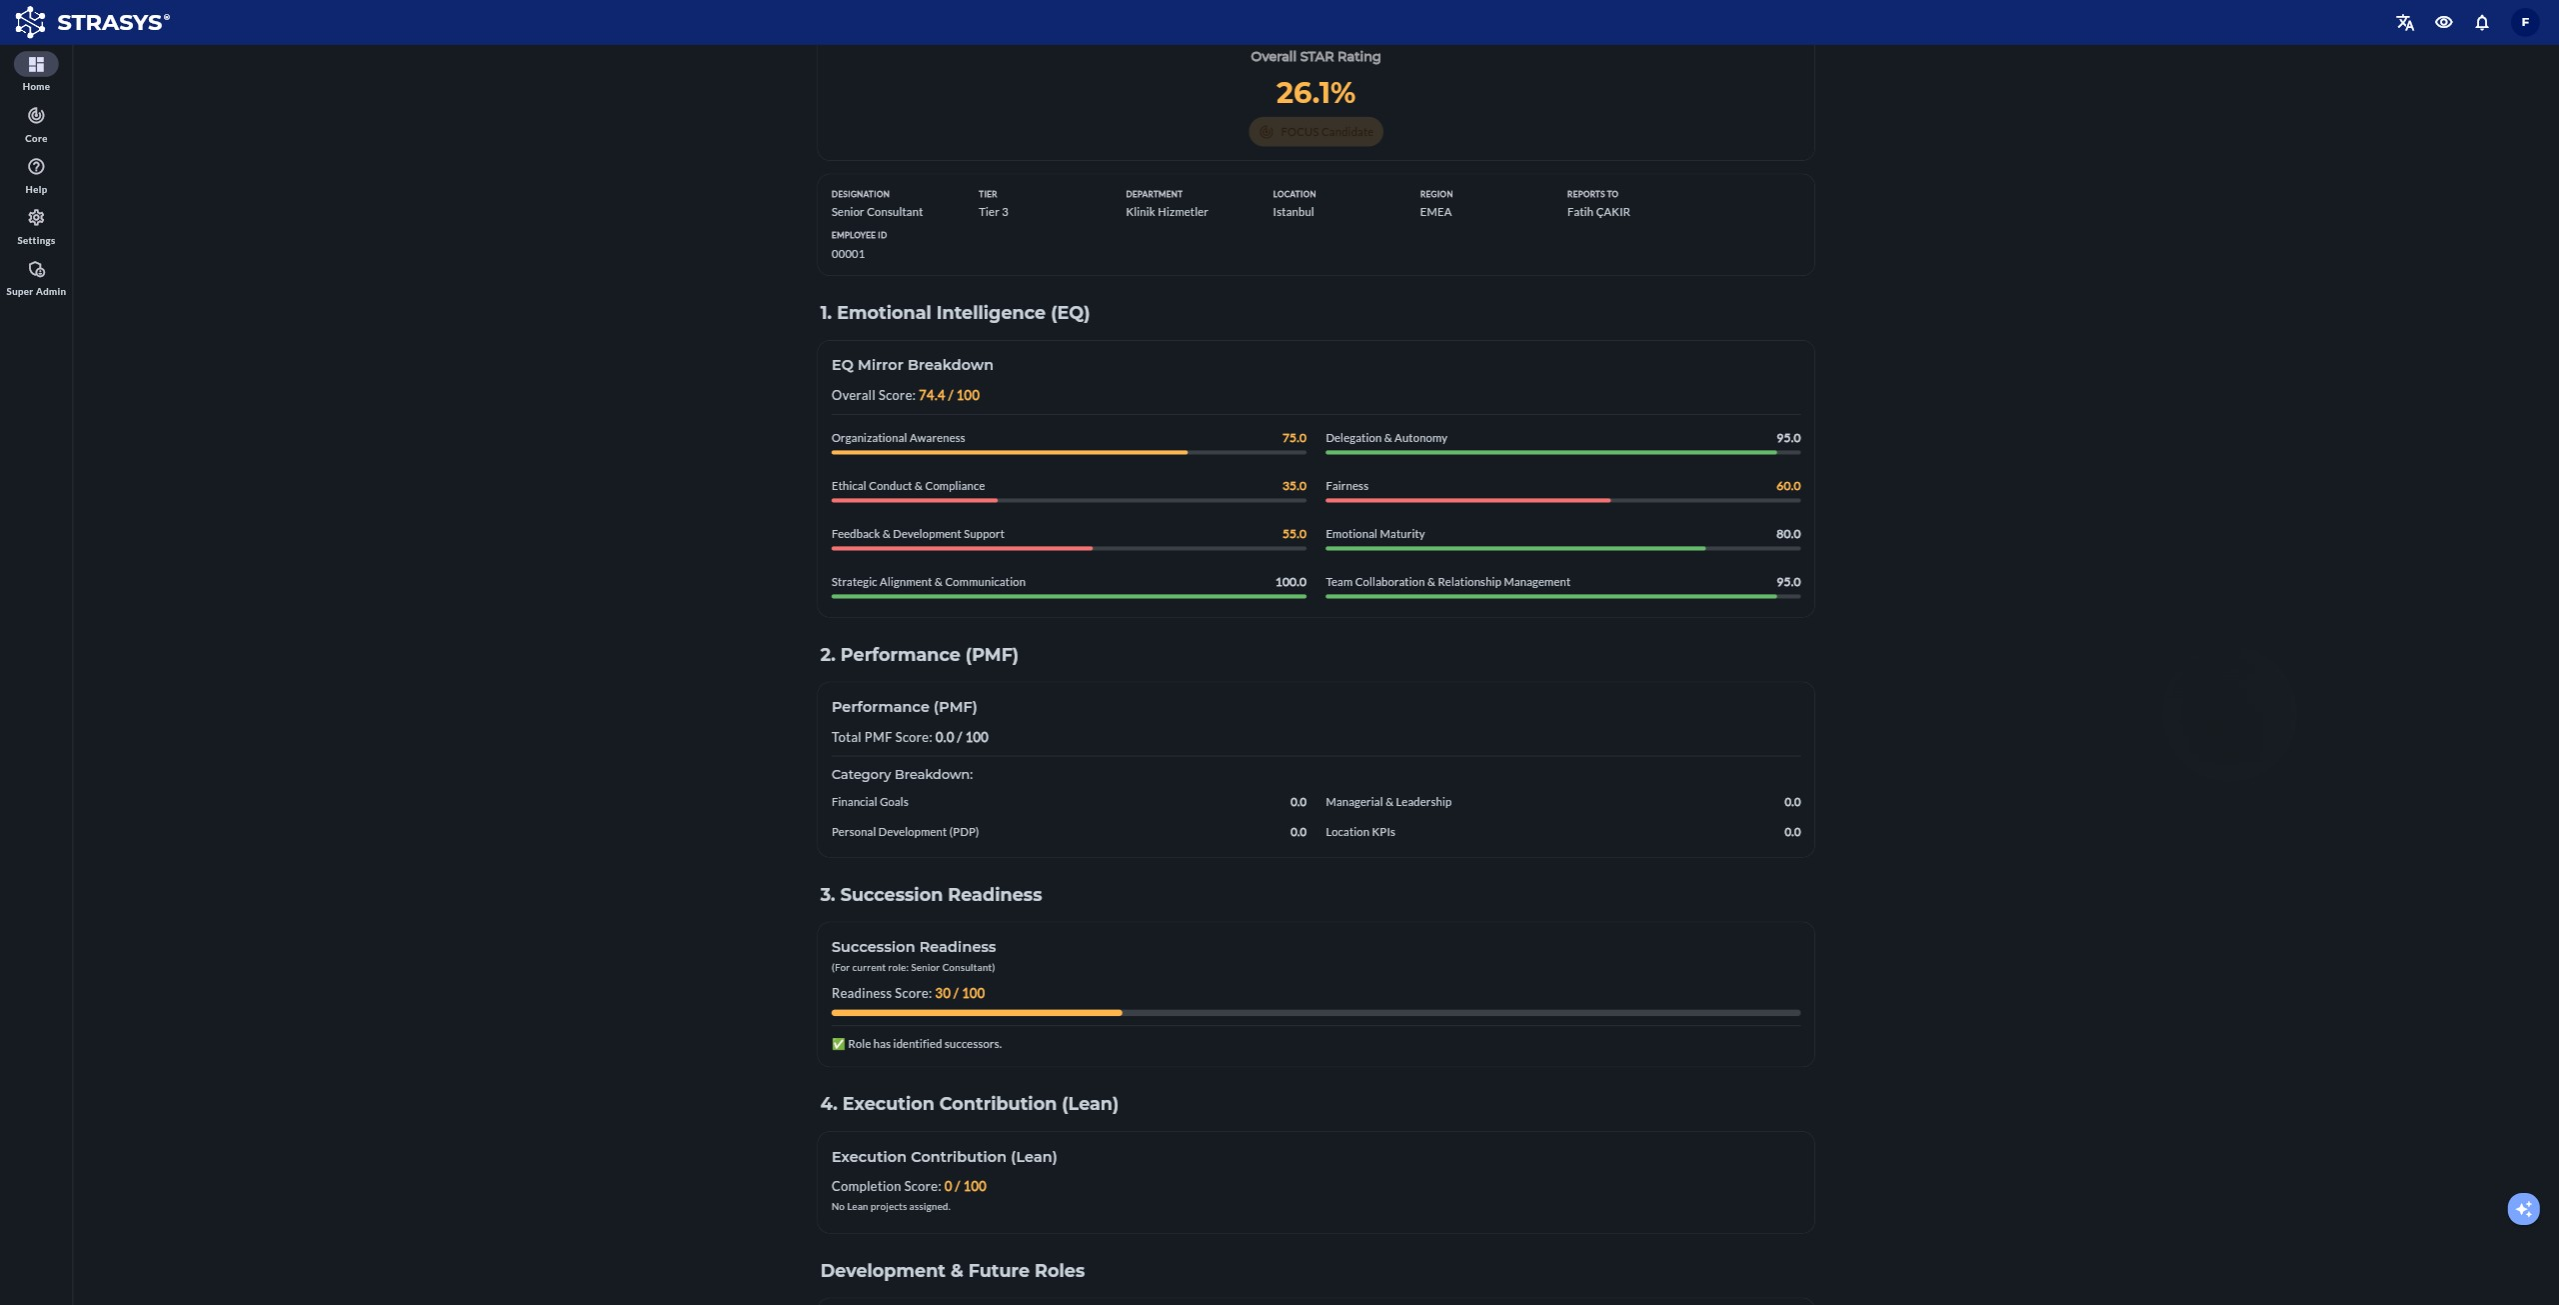Image resolution: width=2560 pixels, height=1305 pixels.
Task: Click the STRASYS logo icon
Action: (x=31, y=22)
